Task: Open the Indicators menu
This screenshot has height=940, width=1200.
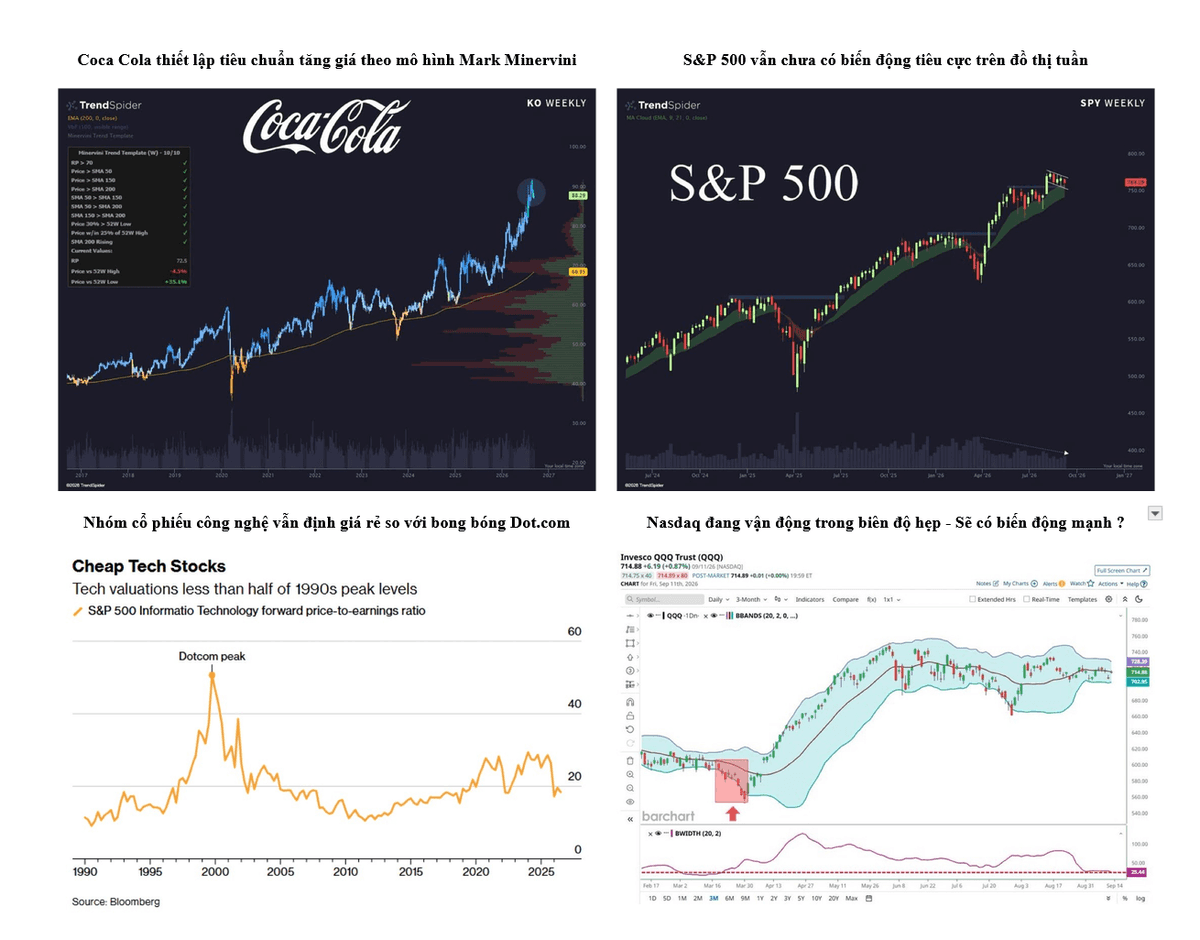Action: [x=810, y=599]
